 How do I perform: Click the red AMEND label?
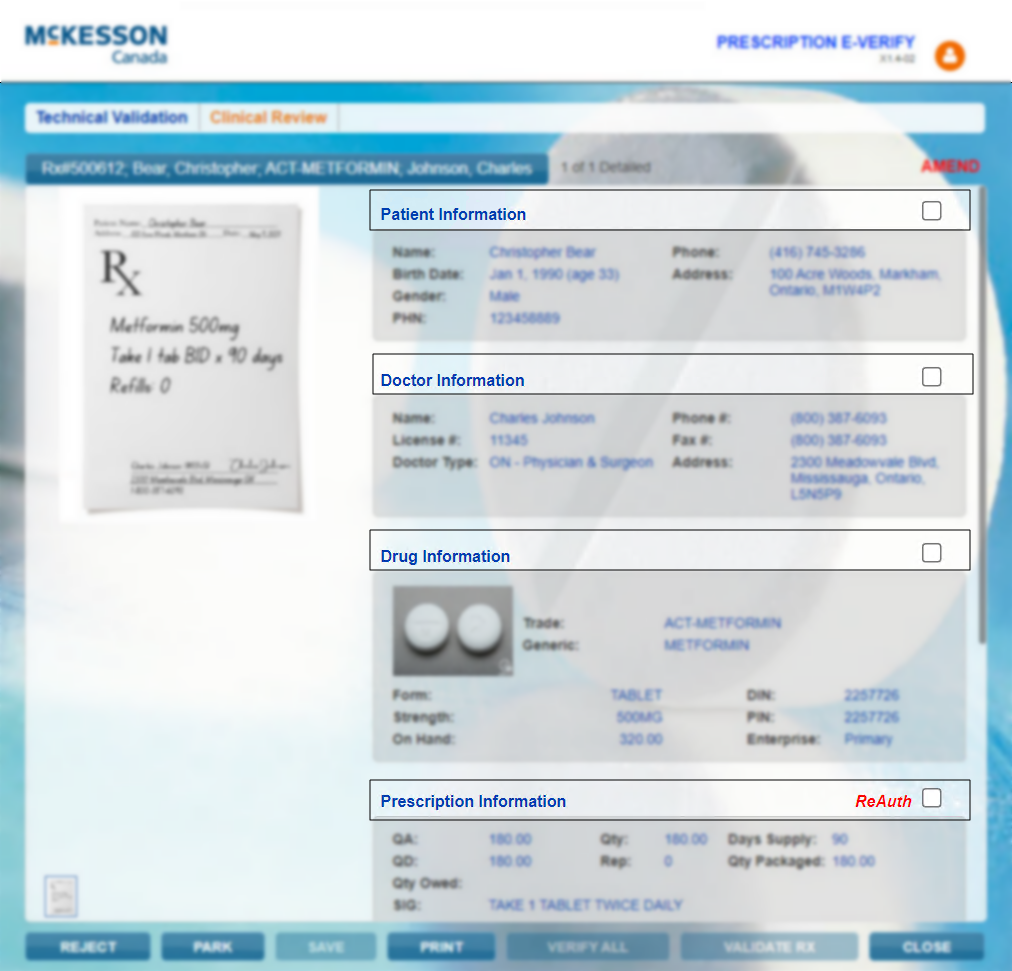tap(949, 166)
